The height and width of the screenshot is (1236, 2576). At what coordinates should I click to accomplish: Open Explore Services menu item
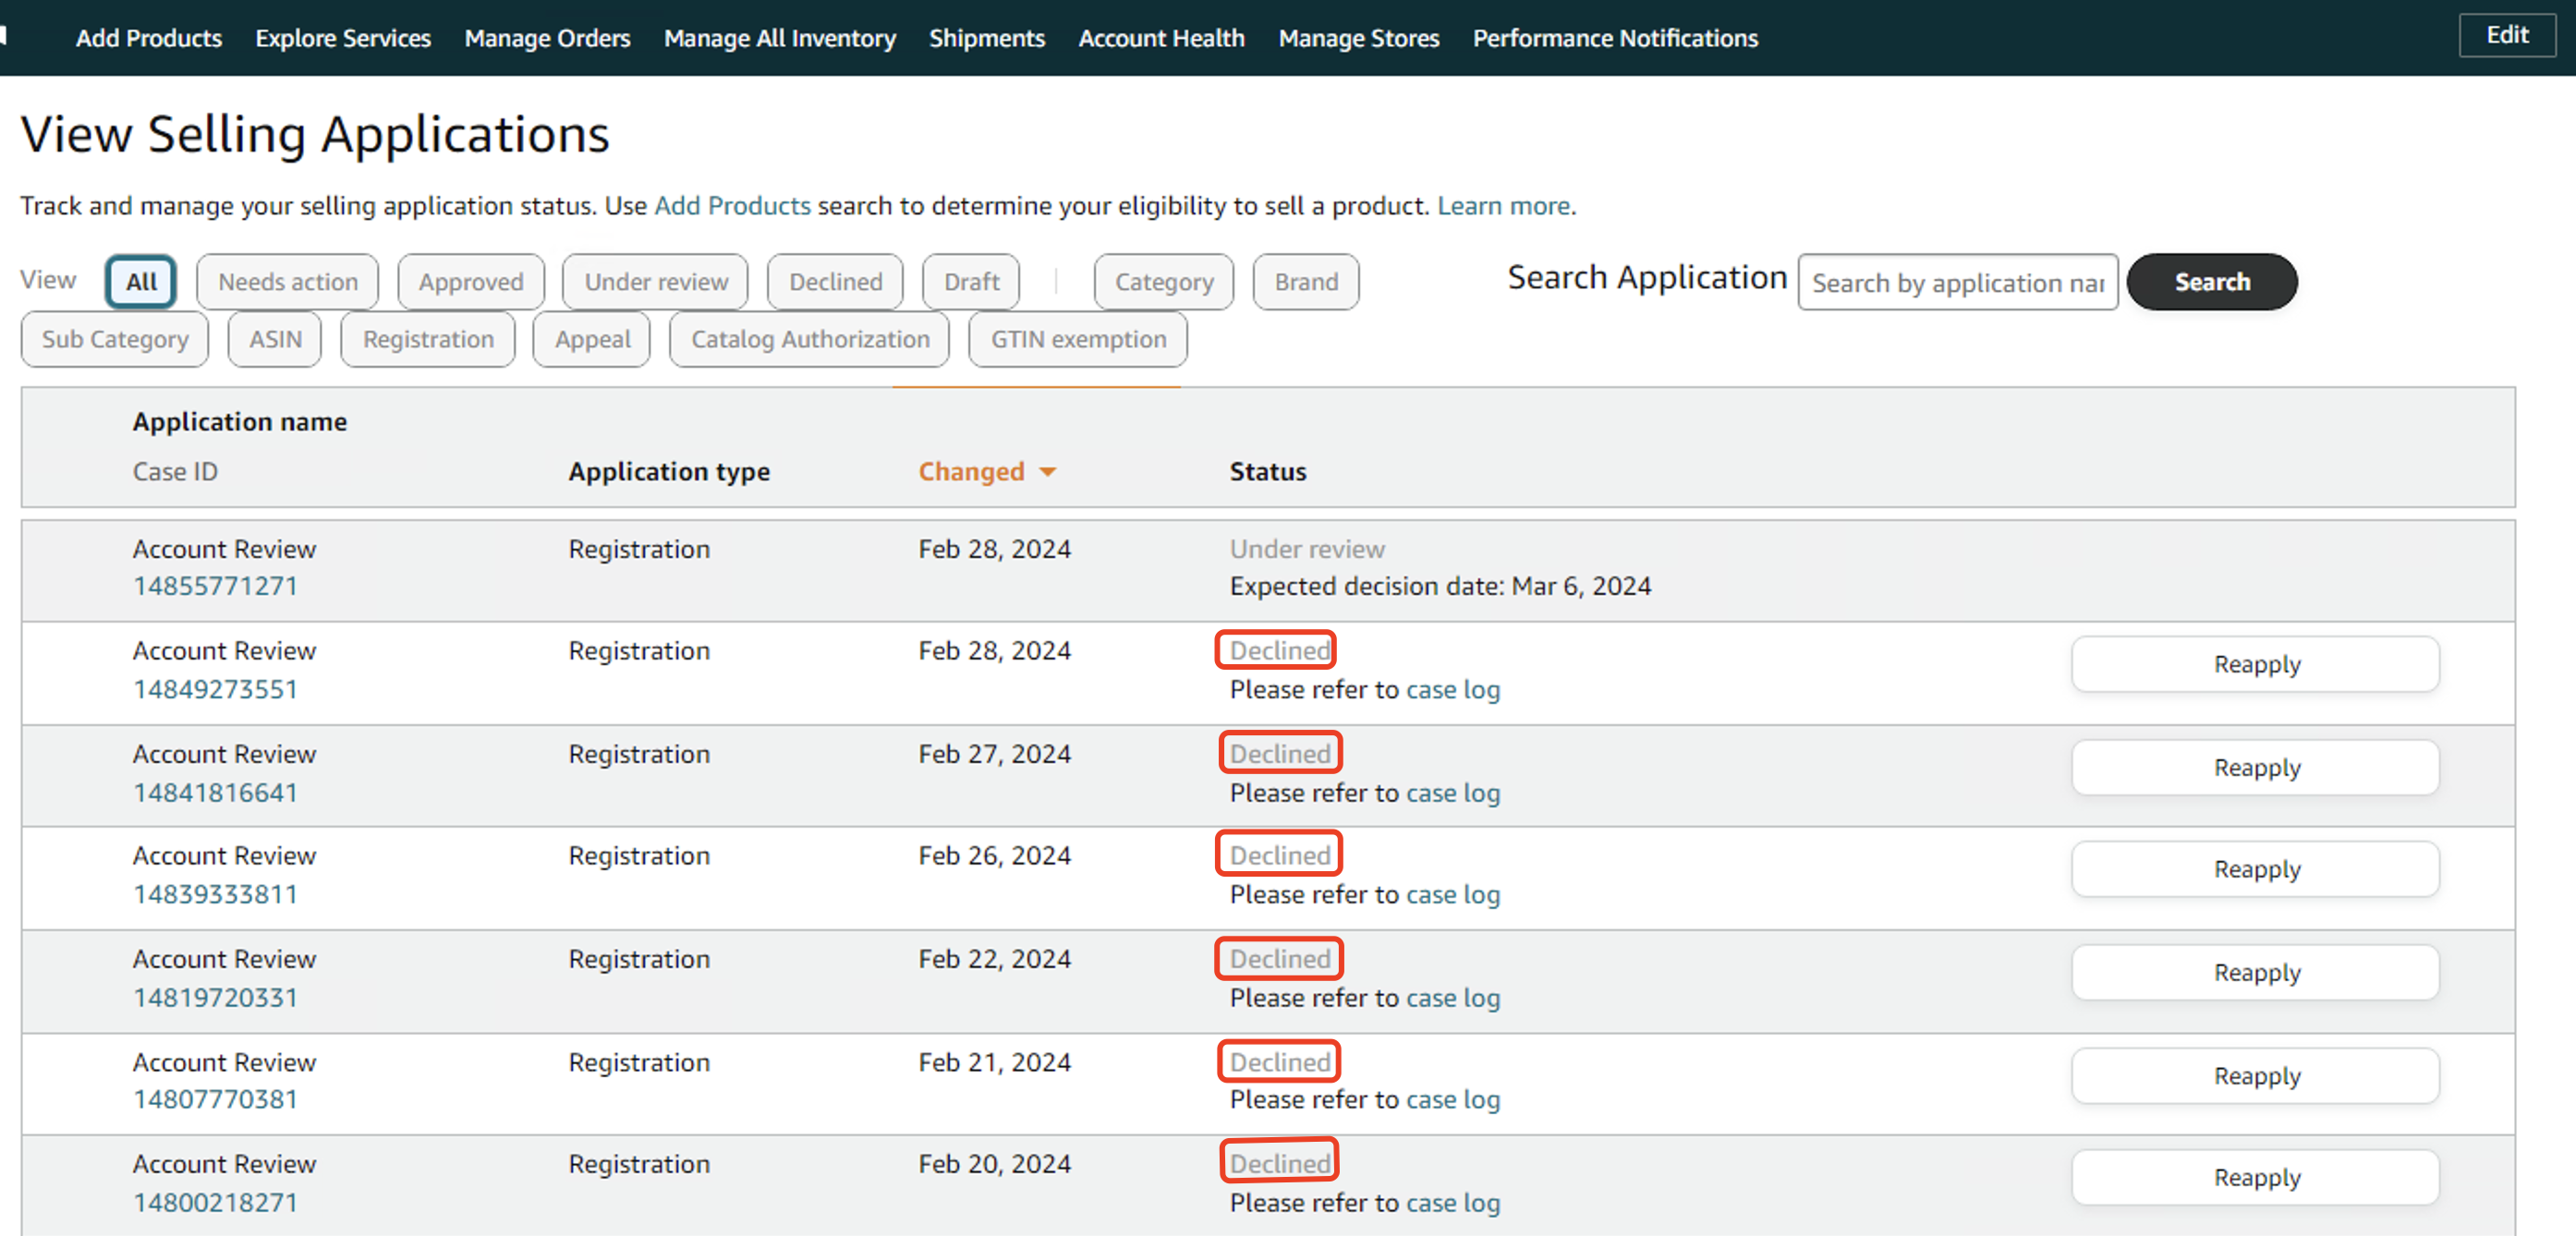coord(343,38)
